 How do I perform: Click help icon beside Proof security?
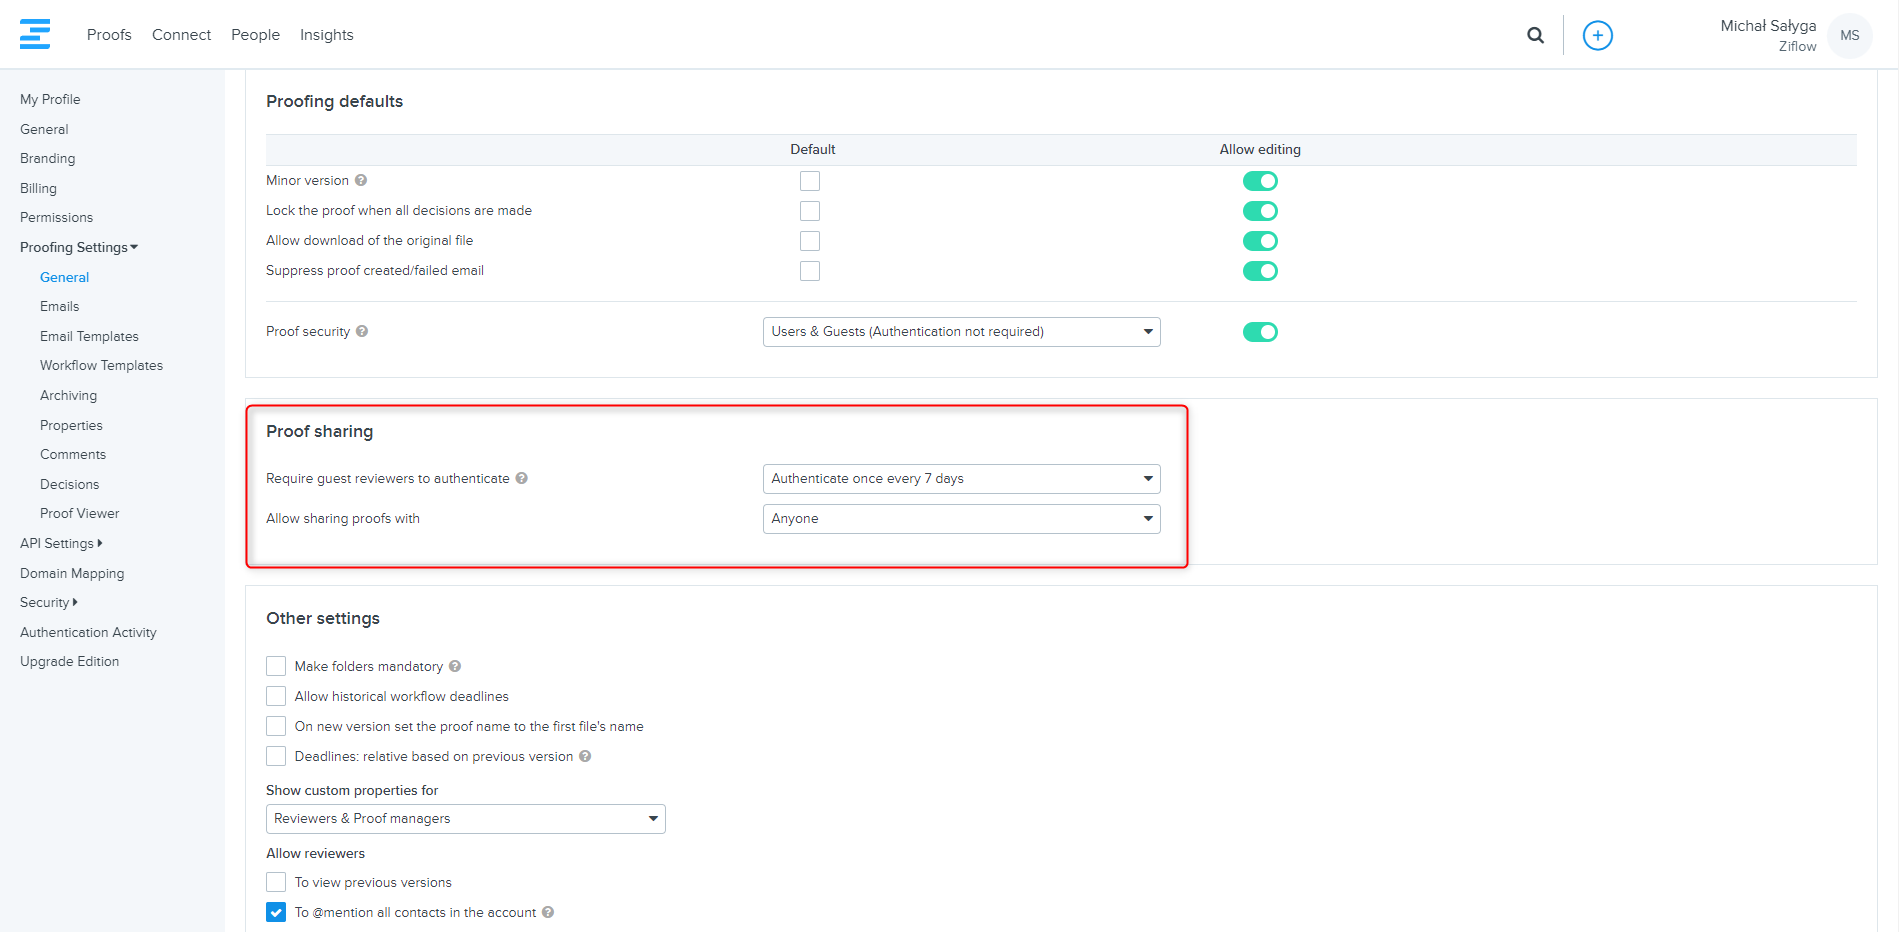(362, 332)
